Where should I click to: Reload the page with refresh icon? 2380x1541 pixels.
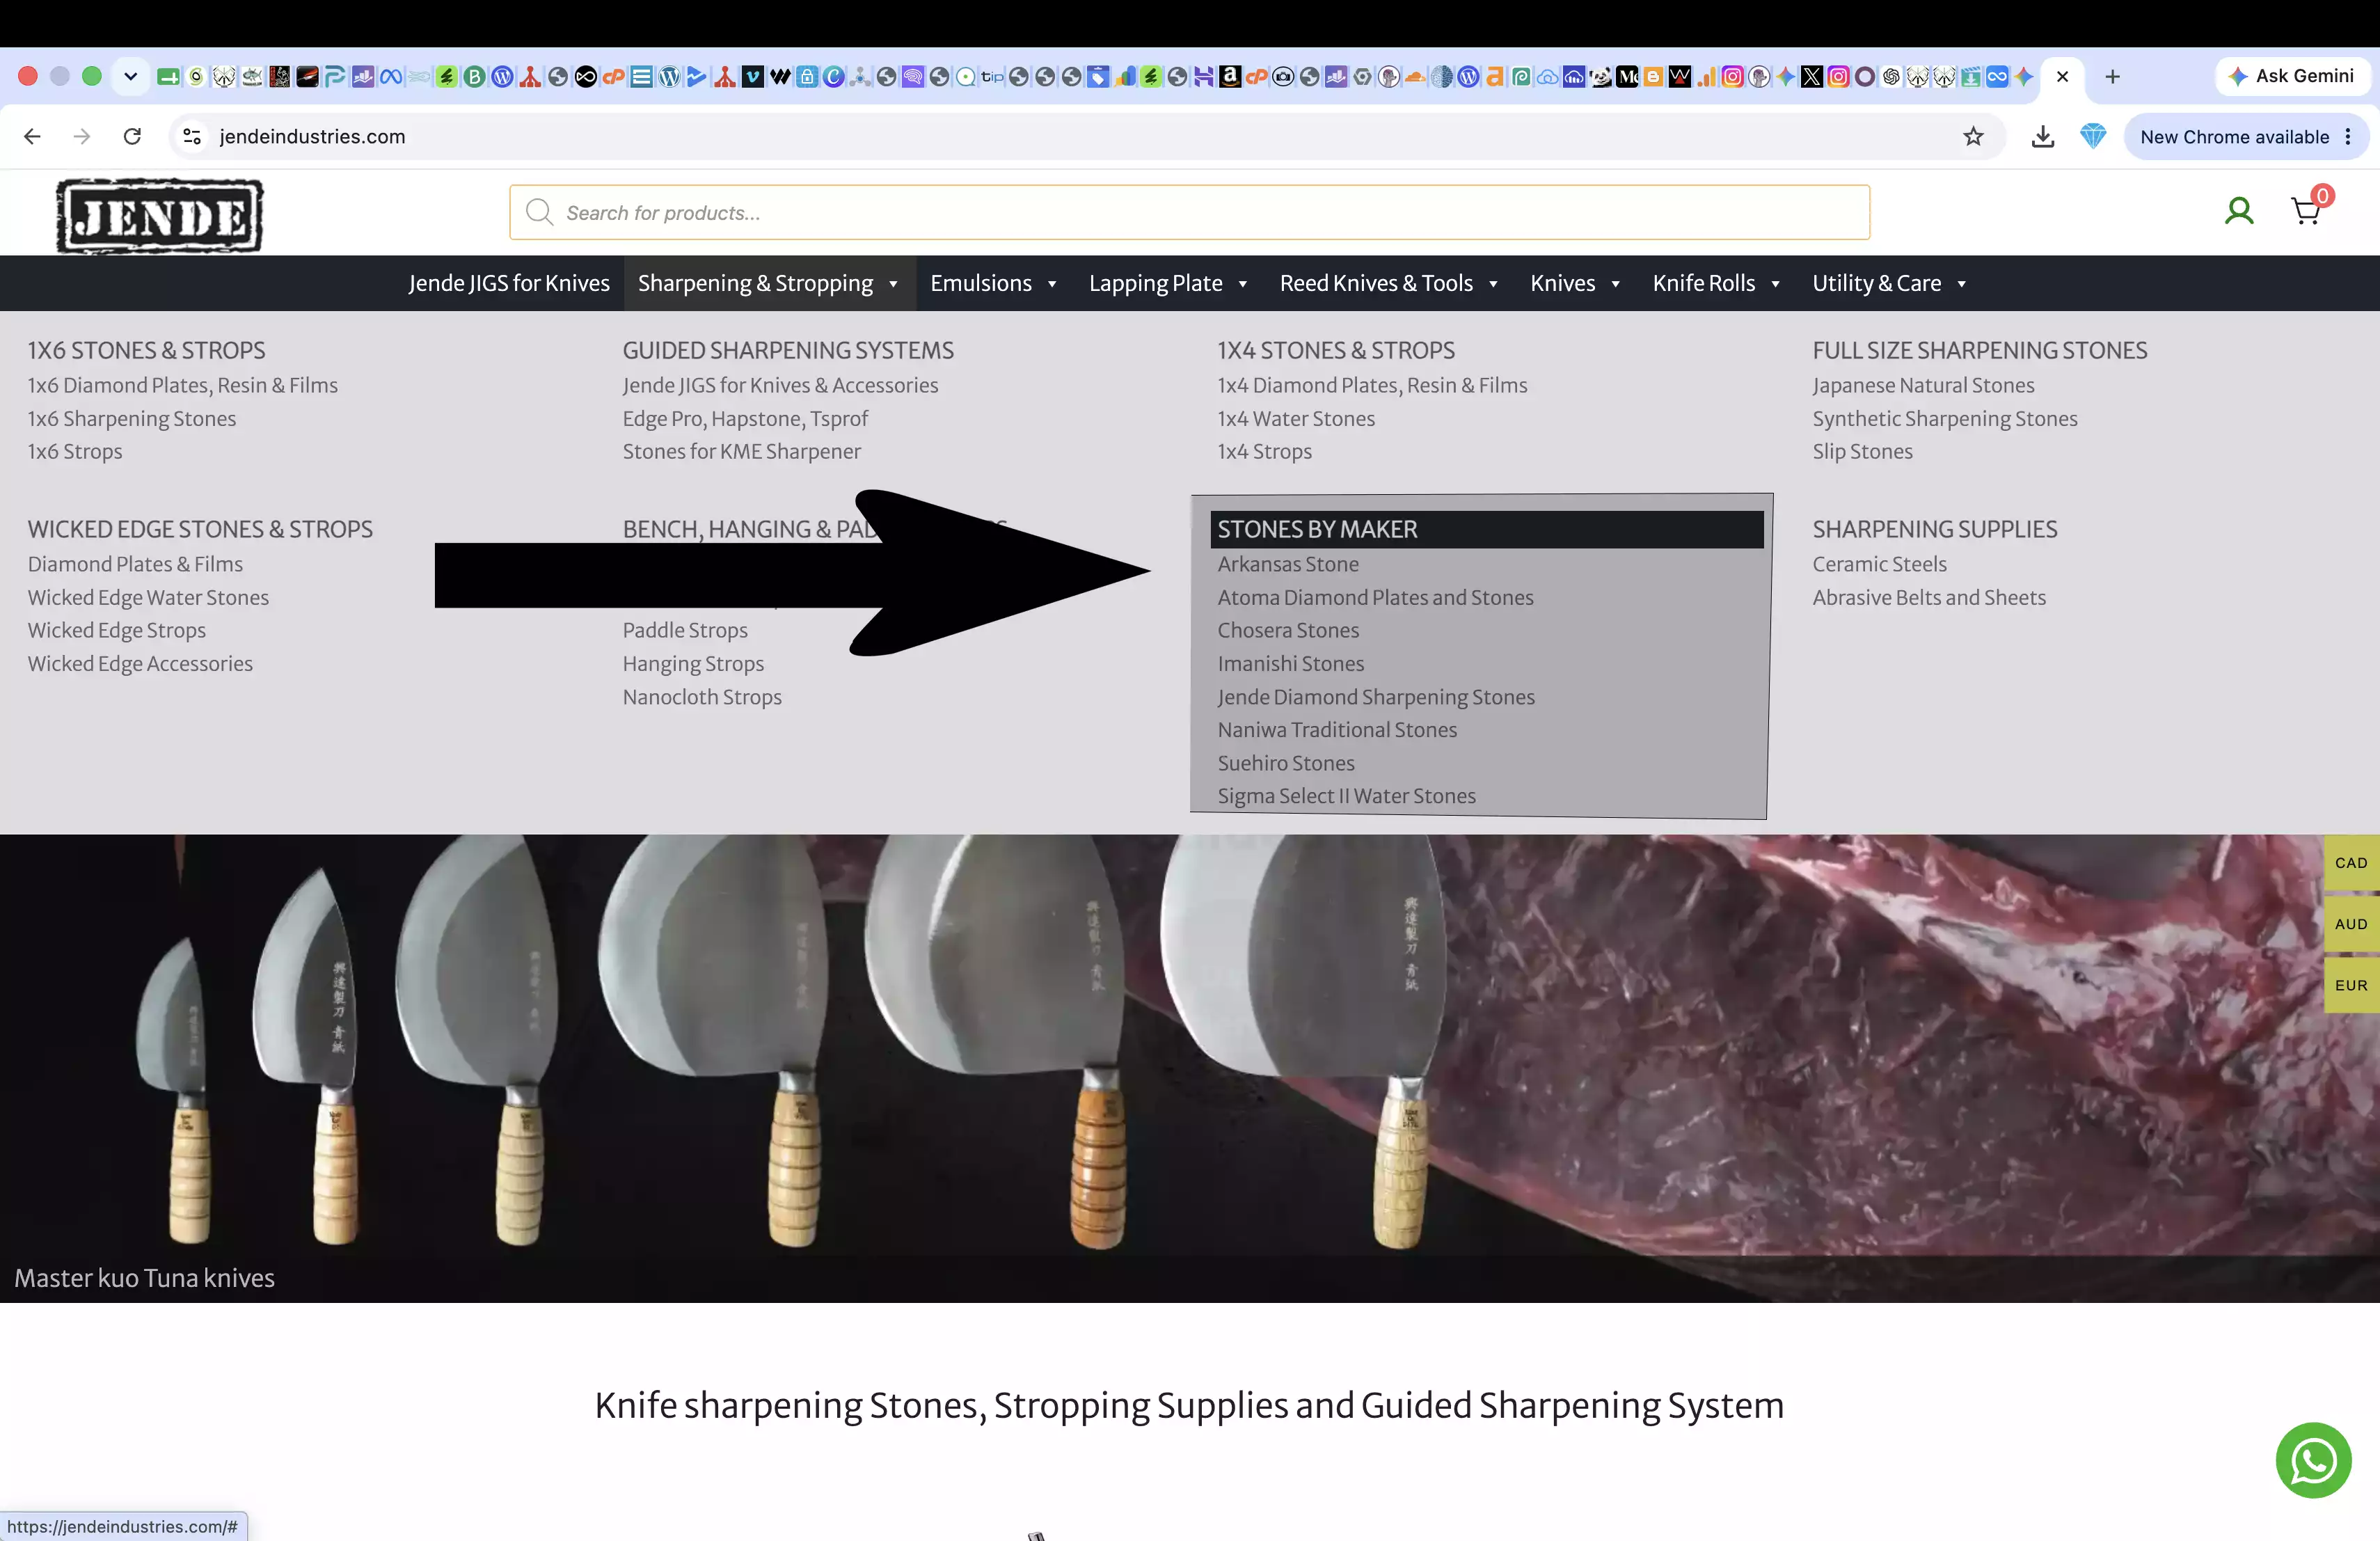click(x=132, y=136)
